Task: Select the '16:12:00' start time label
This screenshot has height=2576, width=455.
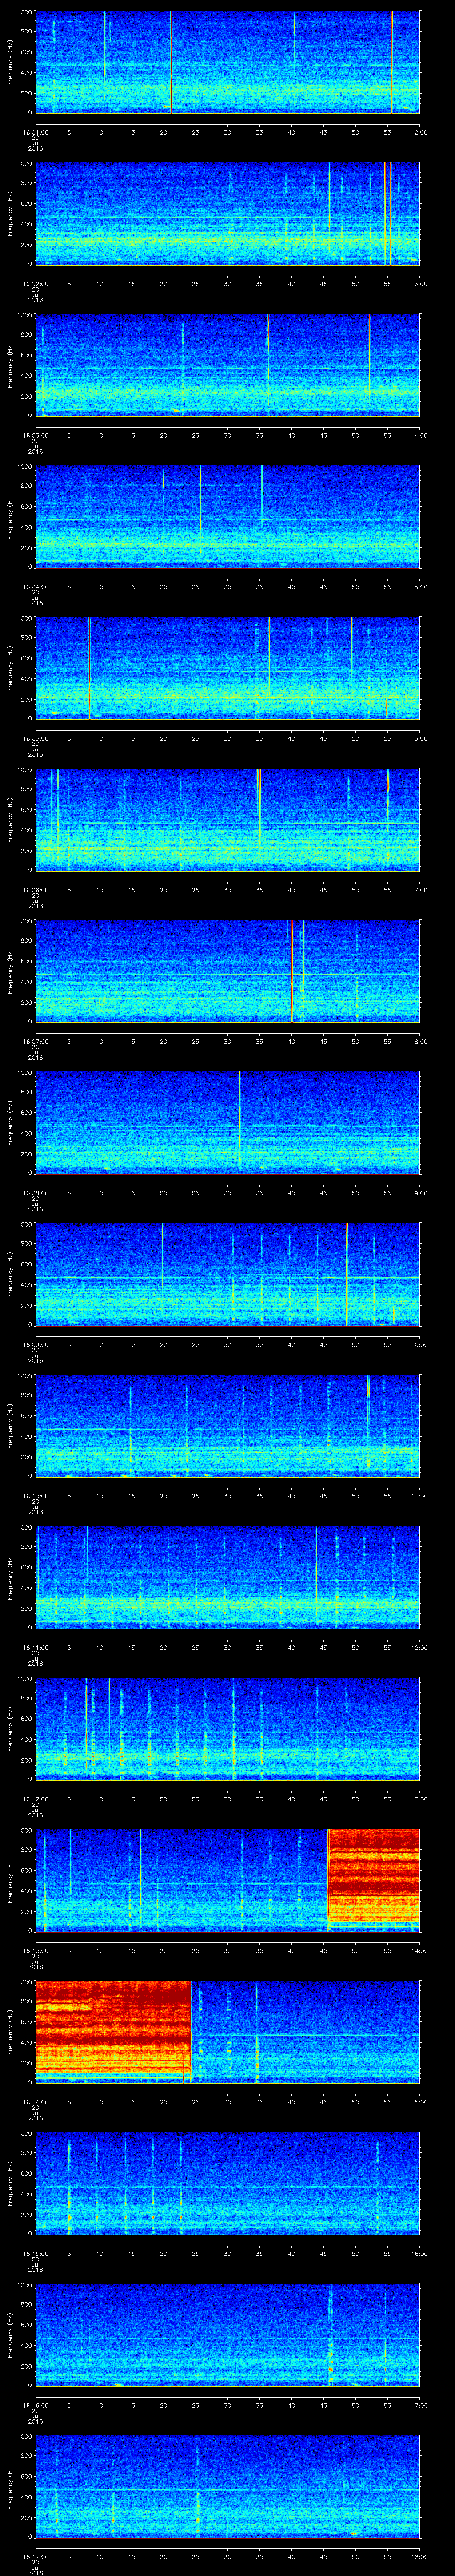Action: 35,1799
